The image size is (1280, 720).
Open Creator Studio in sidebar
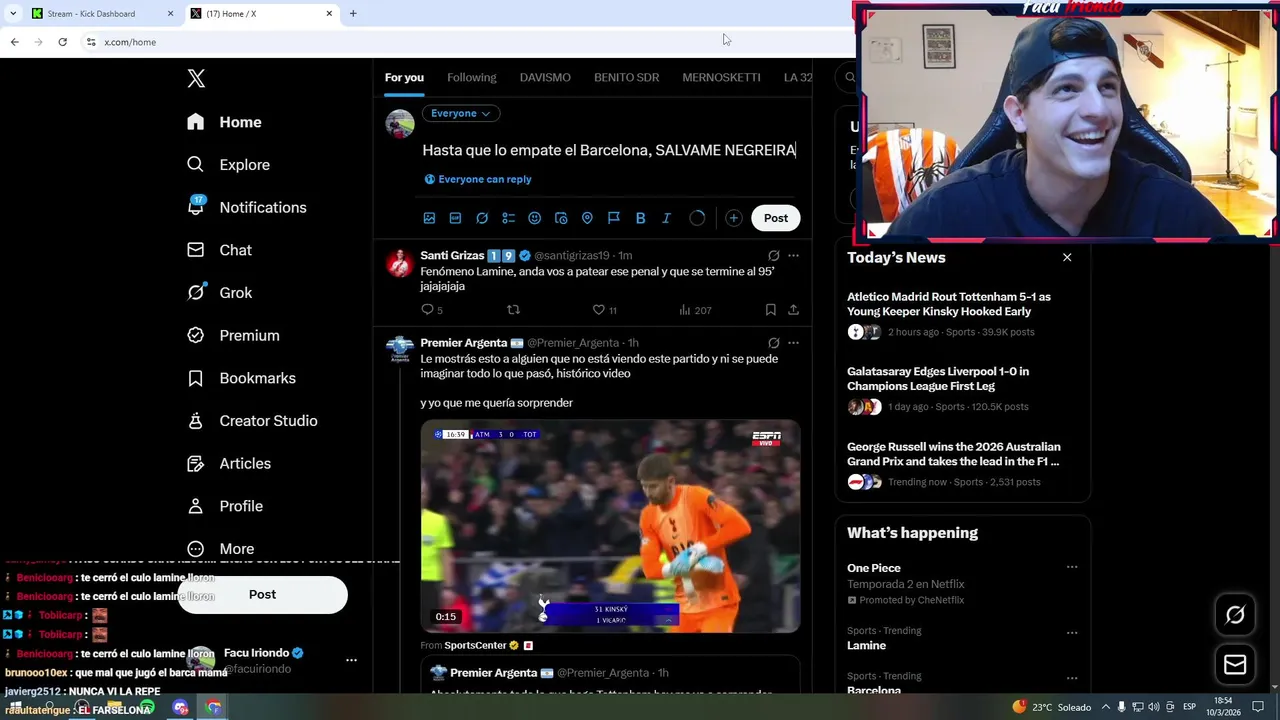[x=252, y=421]
